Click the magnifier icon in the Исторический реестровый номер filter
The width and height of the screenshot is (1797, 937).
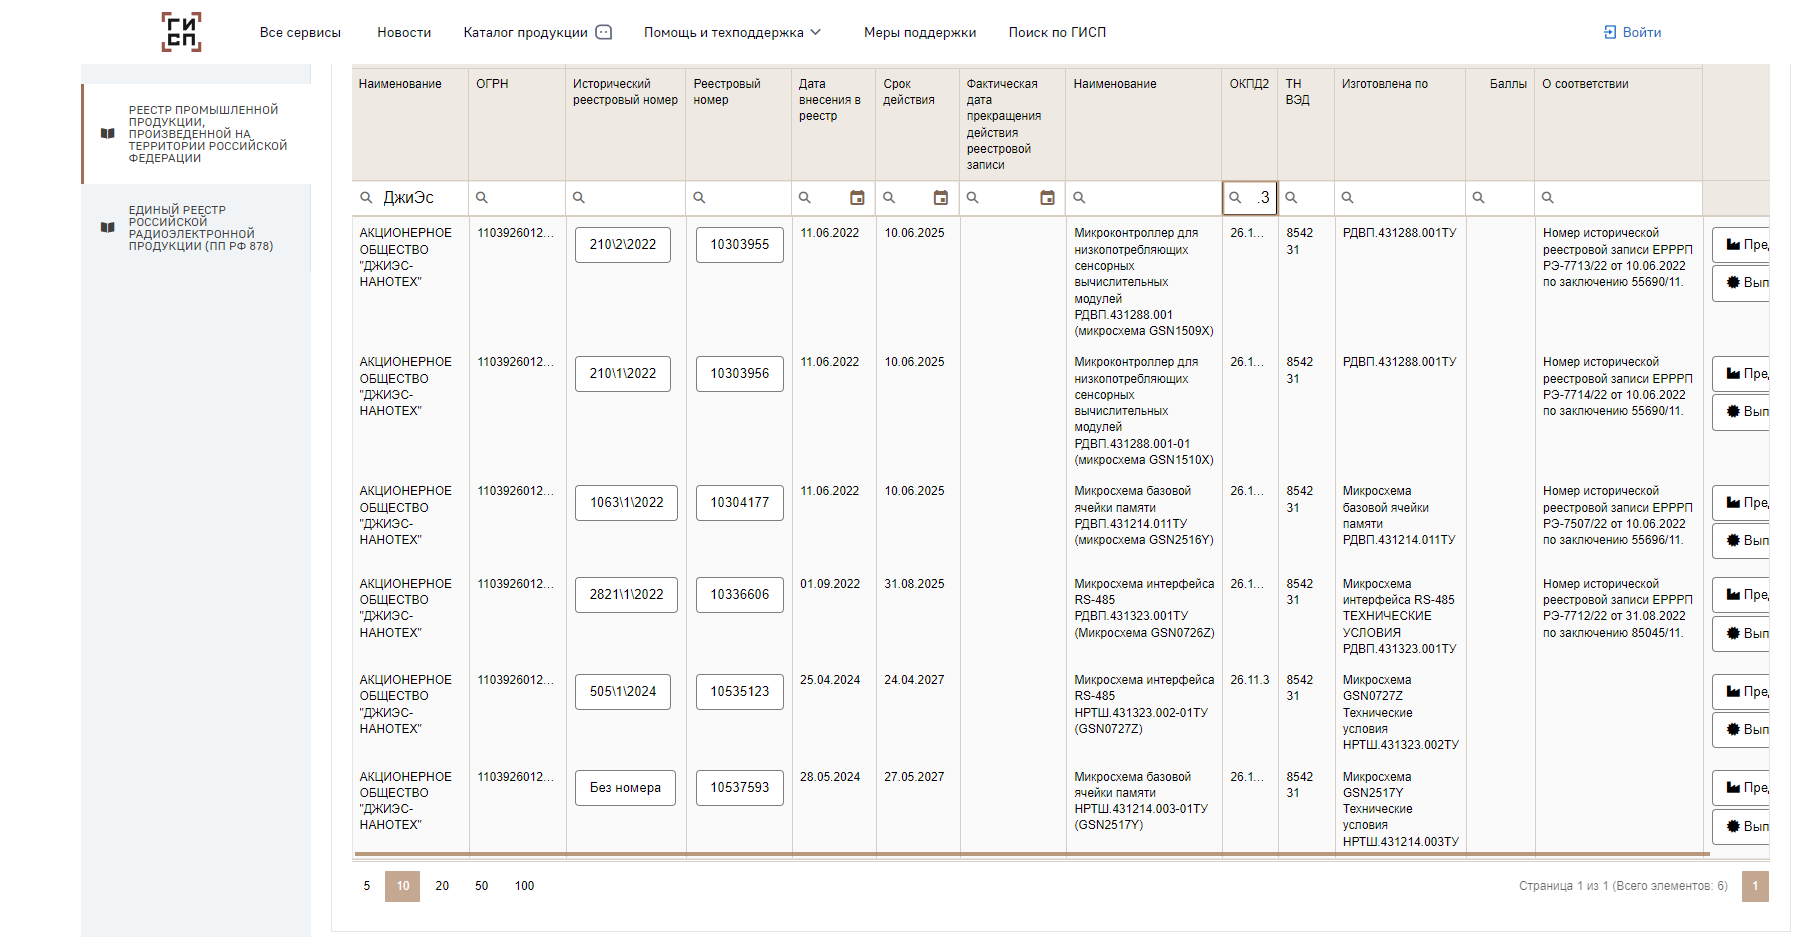pos(579,198)
